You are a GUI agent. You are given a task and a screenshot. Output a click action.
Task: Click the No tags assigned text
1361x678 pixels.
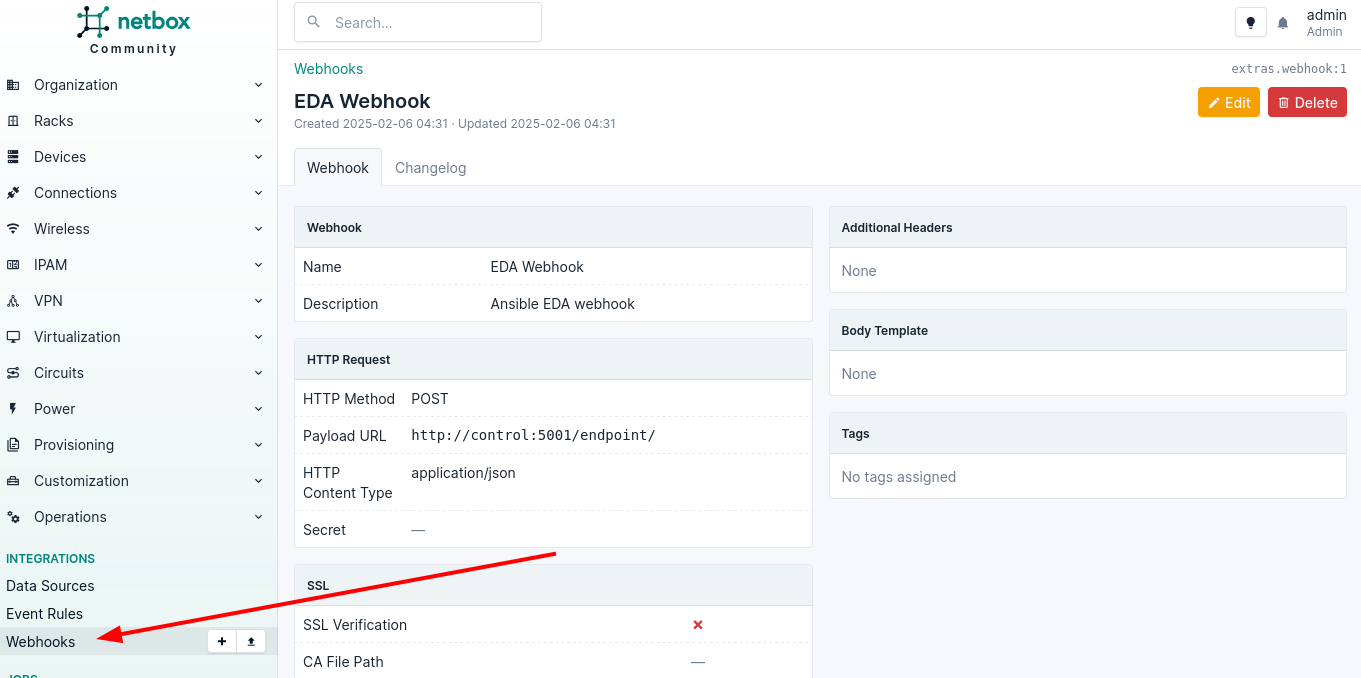898,477
